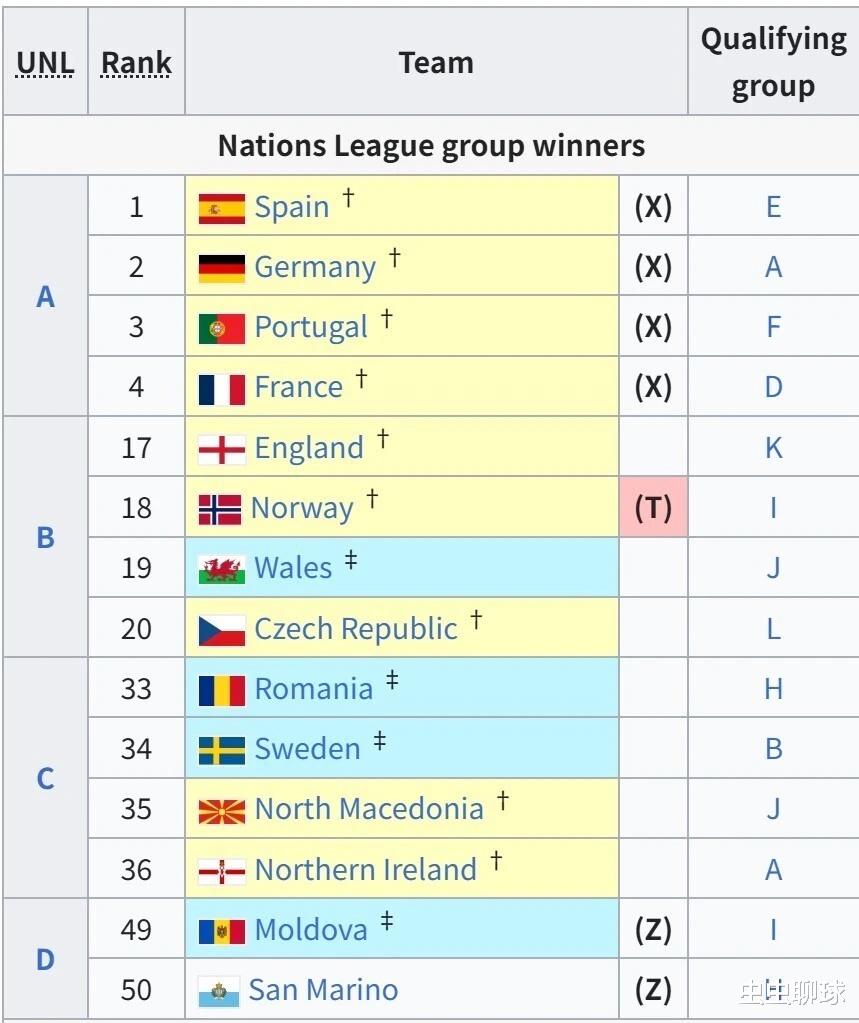Click the North Macedonia flag icon

click(221, 810)
